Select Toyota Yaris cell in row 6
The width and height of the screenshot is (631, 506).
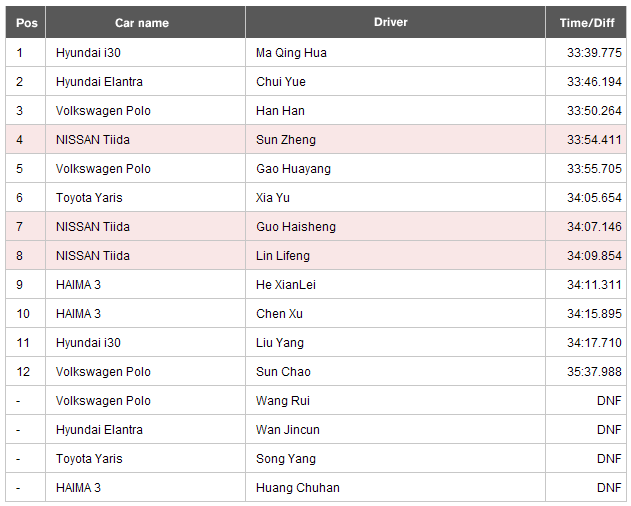coord(145,198)
